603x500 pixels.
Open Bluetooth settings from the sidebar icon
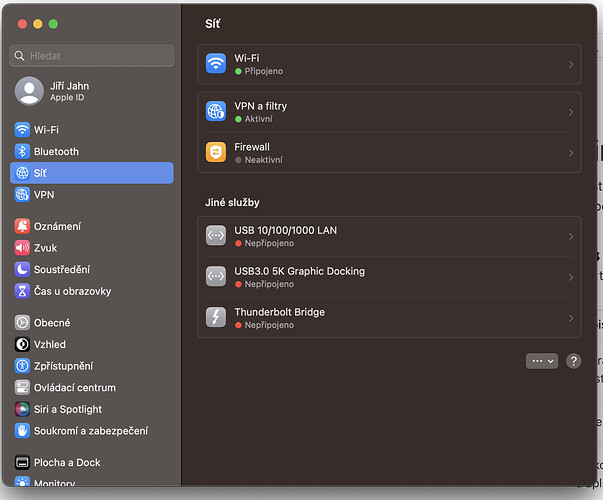click(x=22, y=152)
